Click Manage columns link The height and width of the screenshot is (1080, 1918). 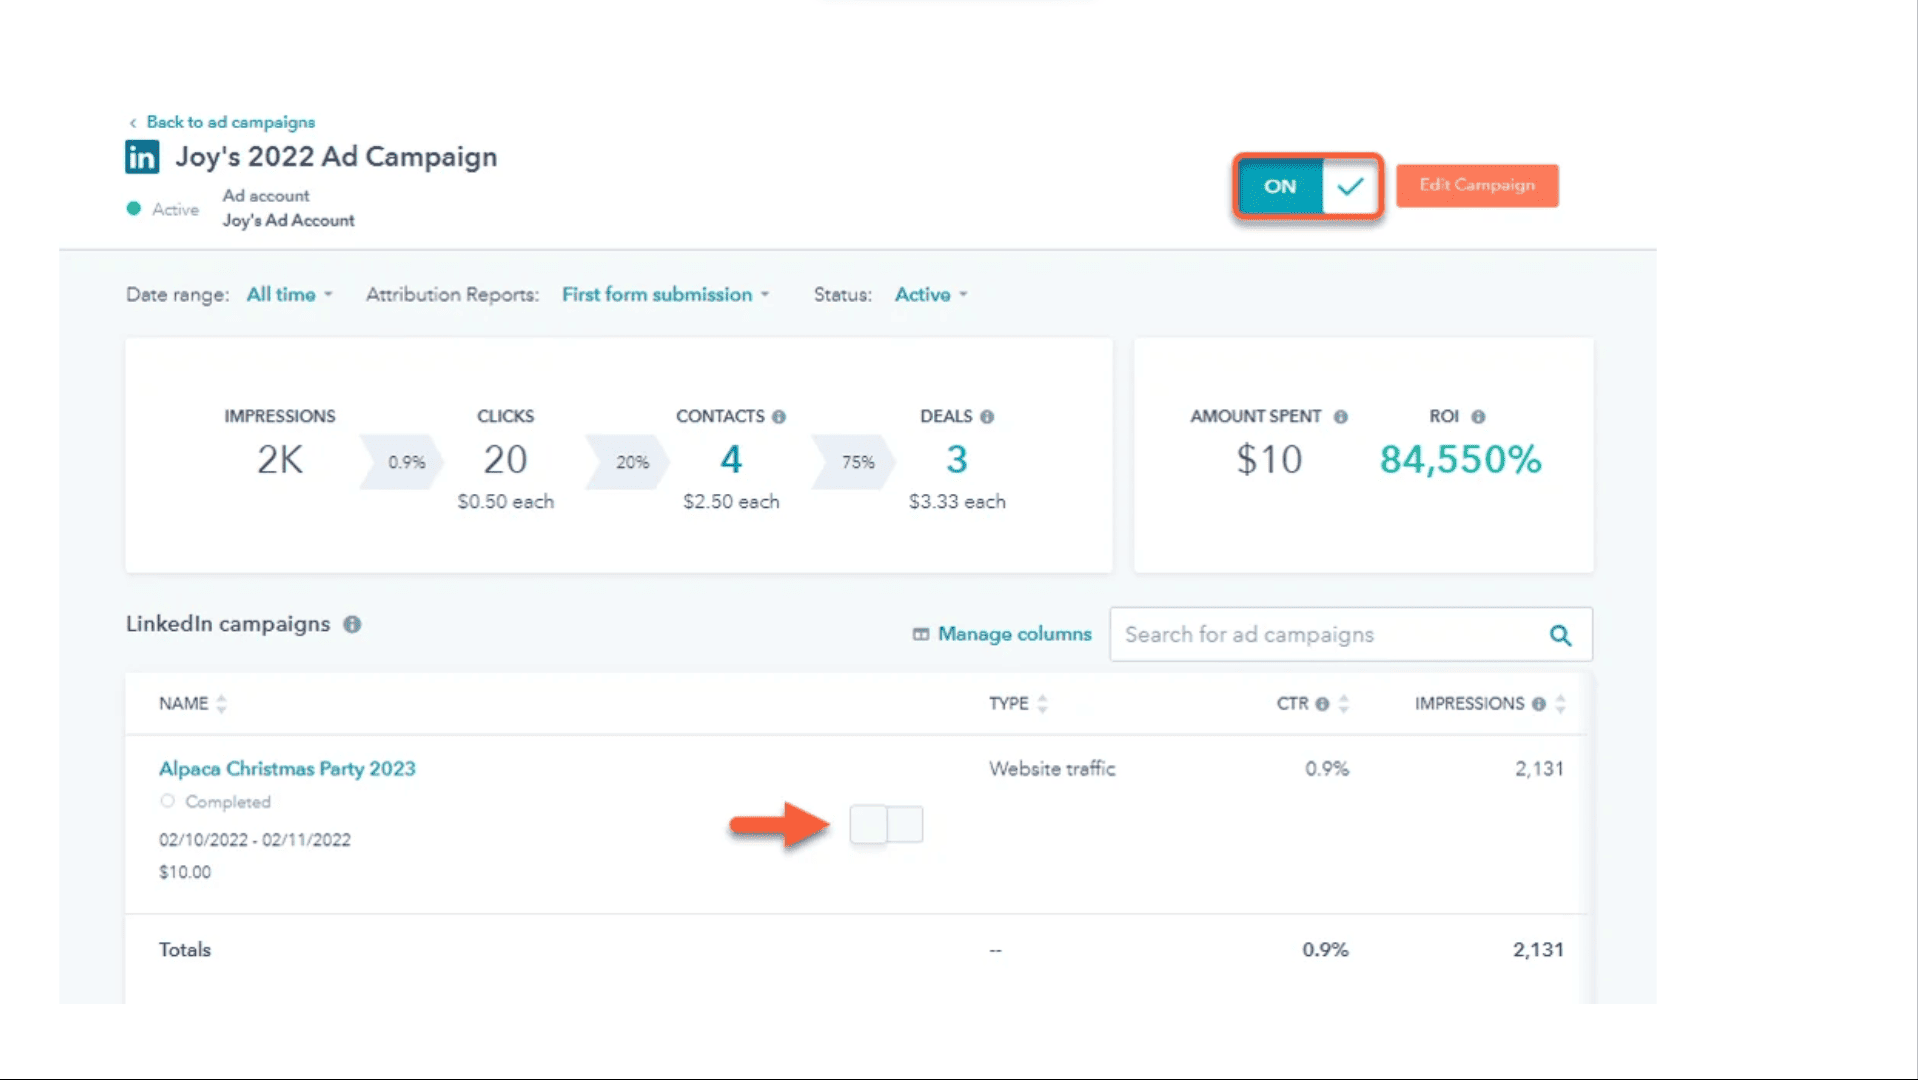[1014, 634]
